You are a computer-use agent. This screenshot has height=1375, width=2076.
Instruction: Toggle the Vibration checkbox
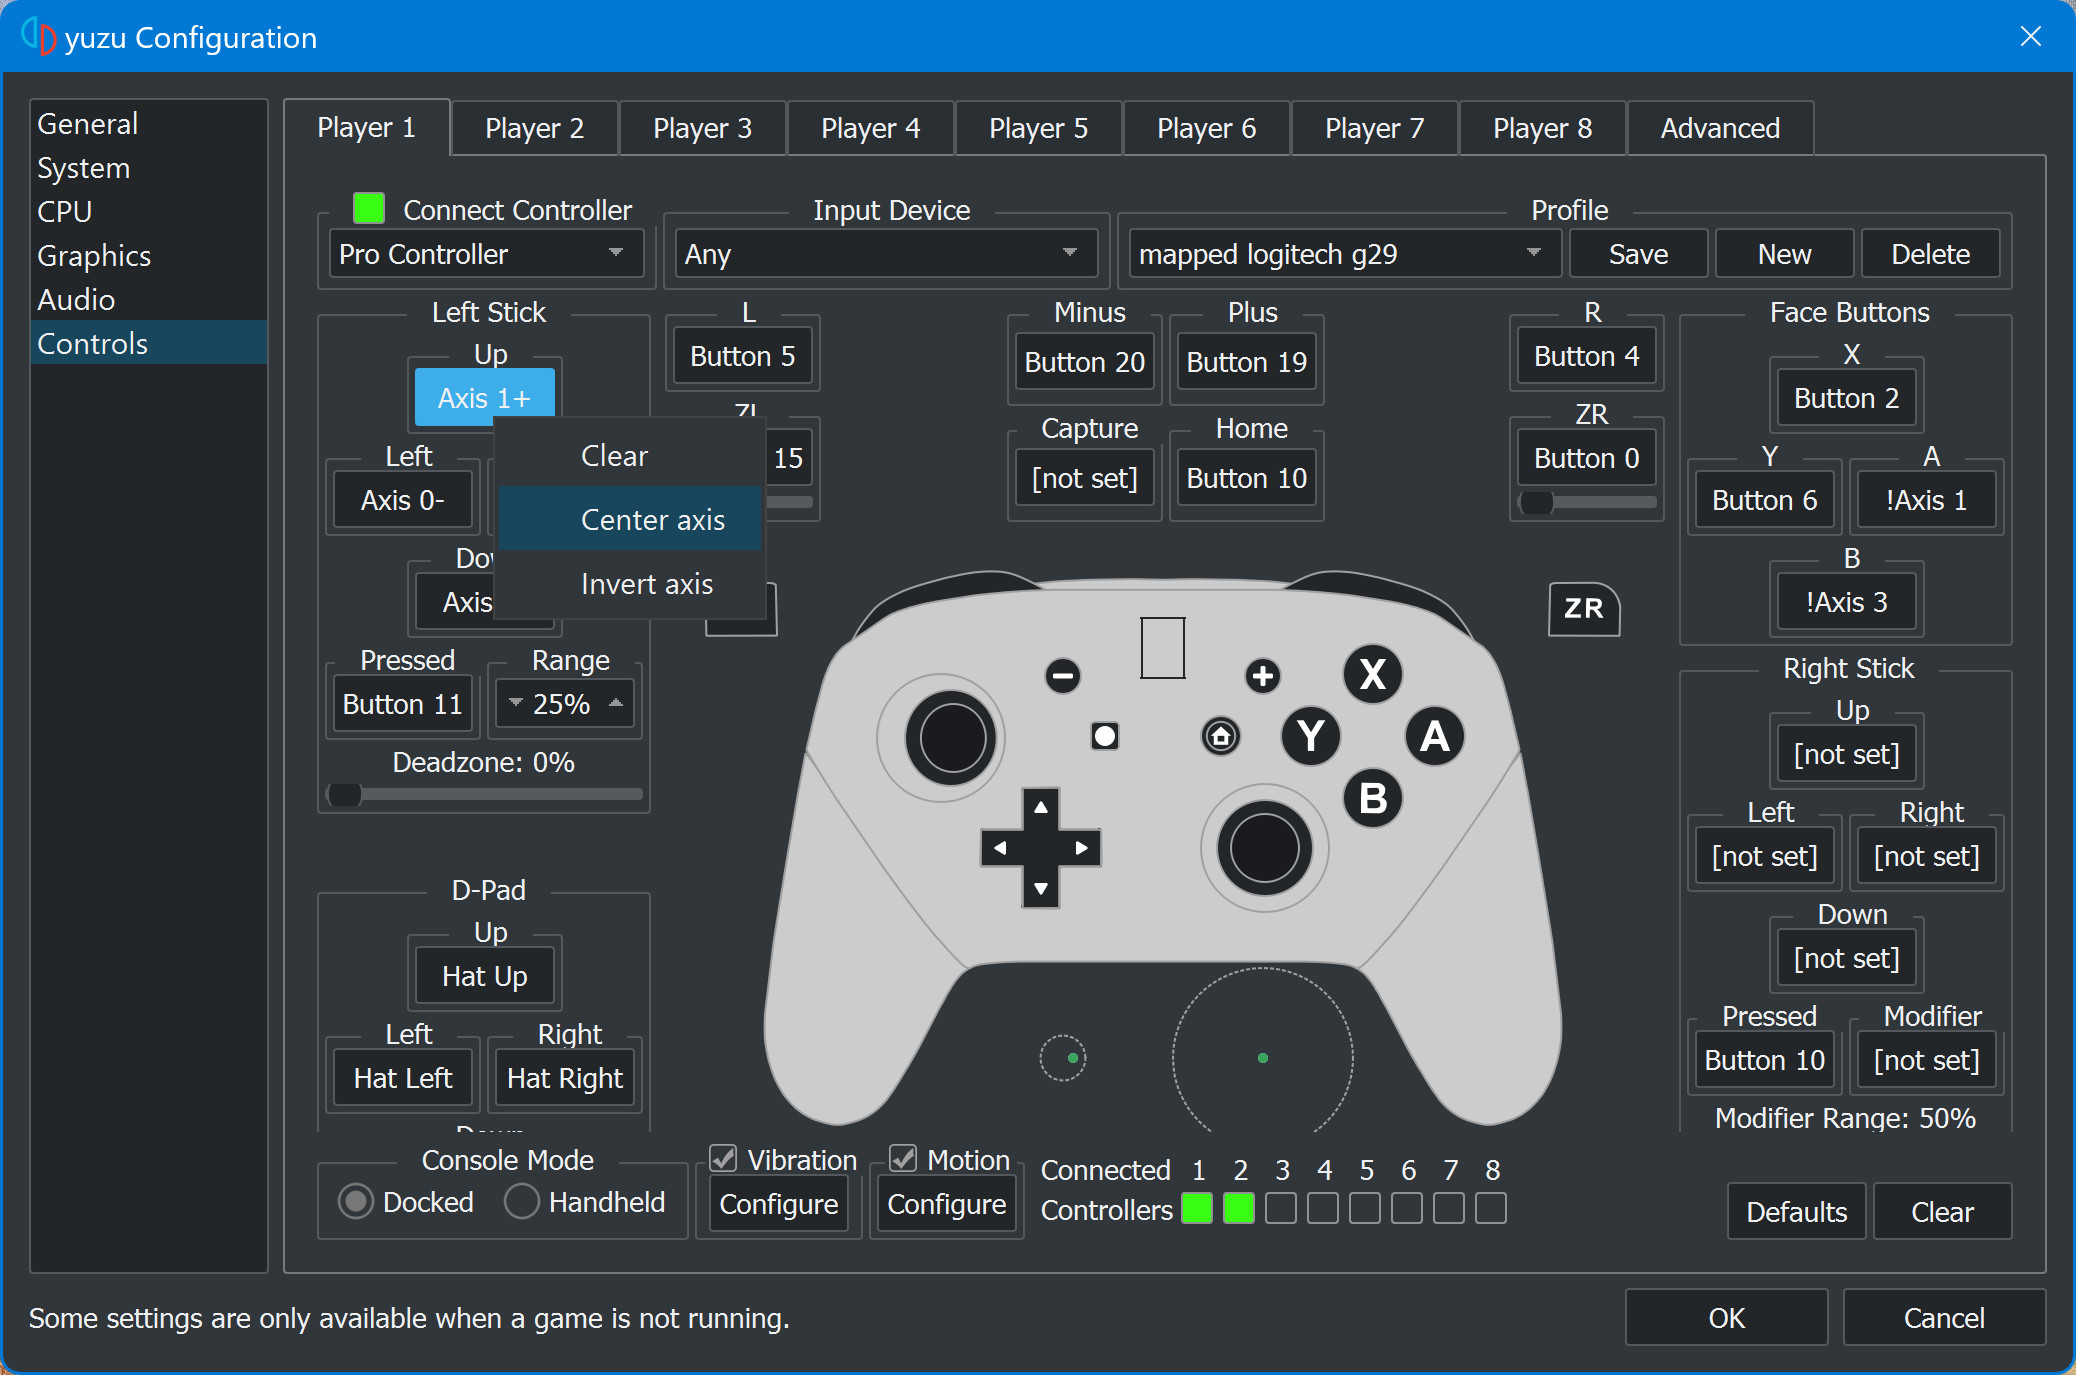[x=724, y=1159]
